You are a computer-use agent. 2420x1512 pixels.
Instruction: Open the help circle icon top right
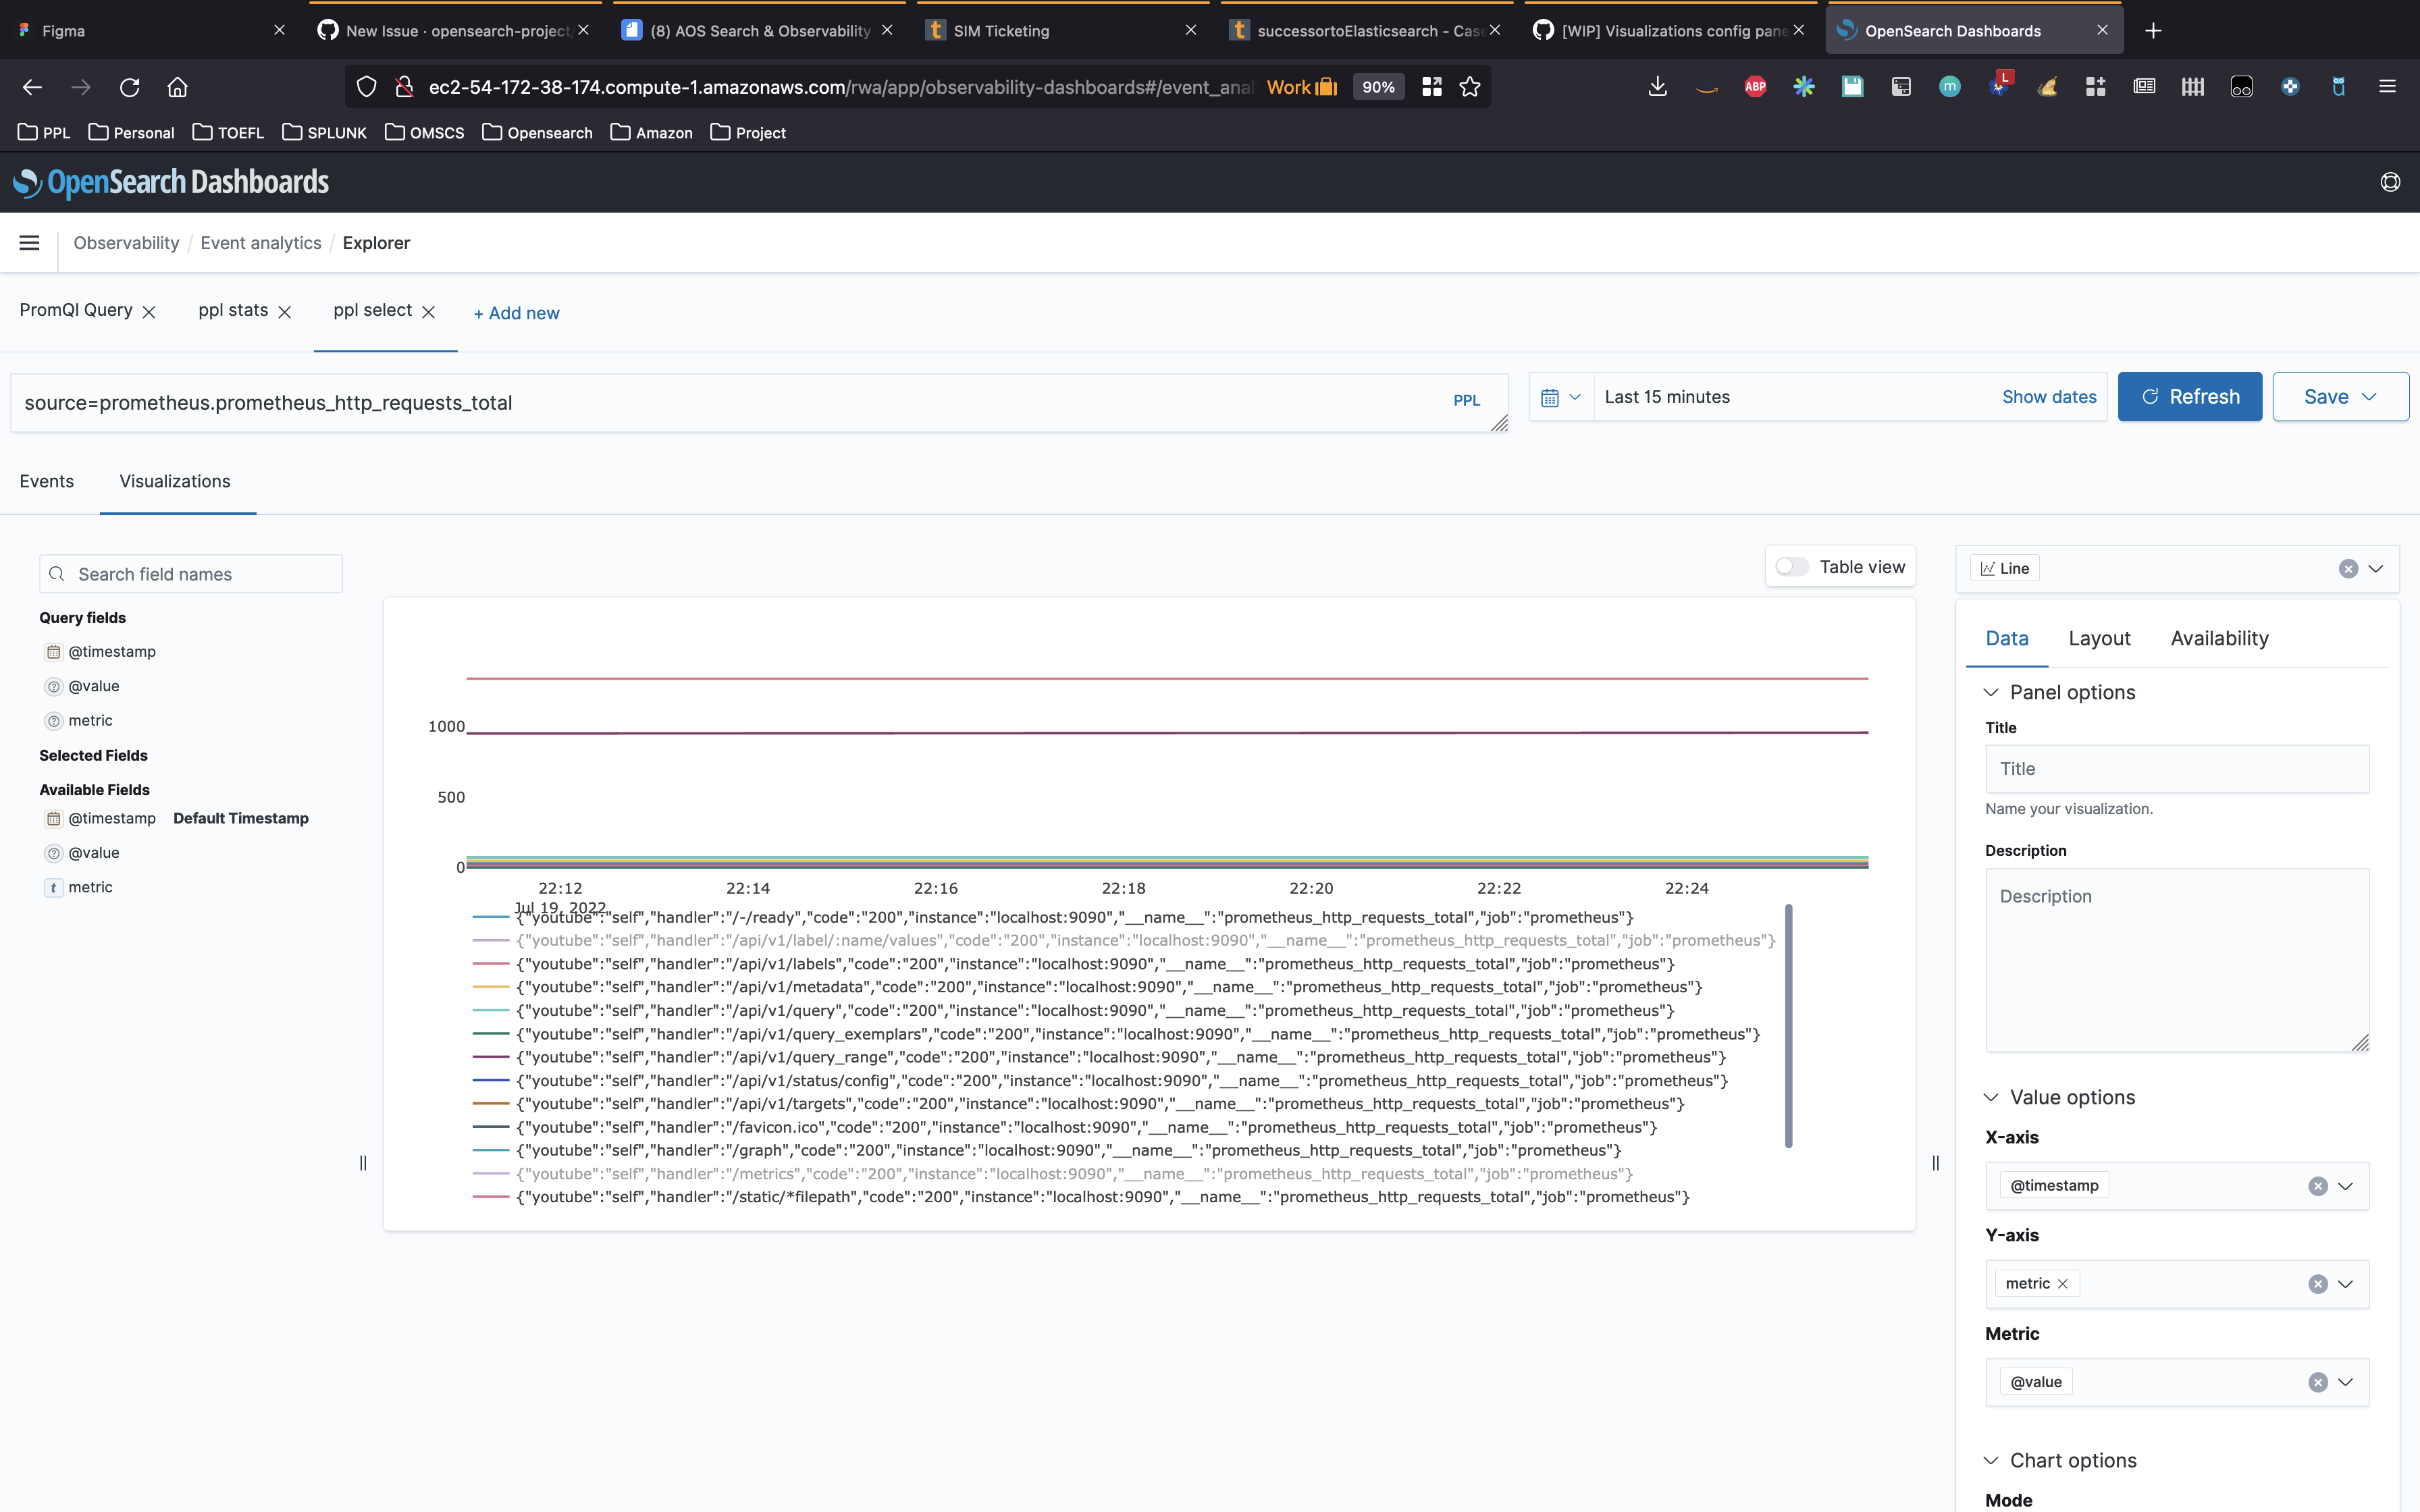click(2391, 182)
